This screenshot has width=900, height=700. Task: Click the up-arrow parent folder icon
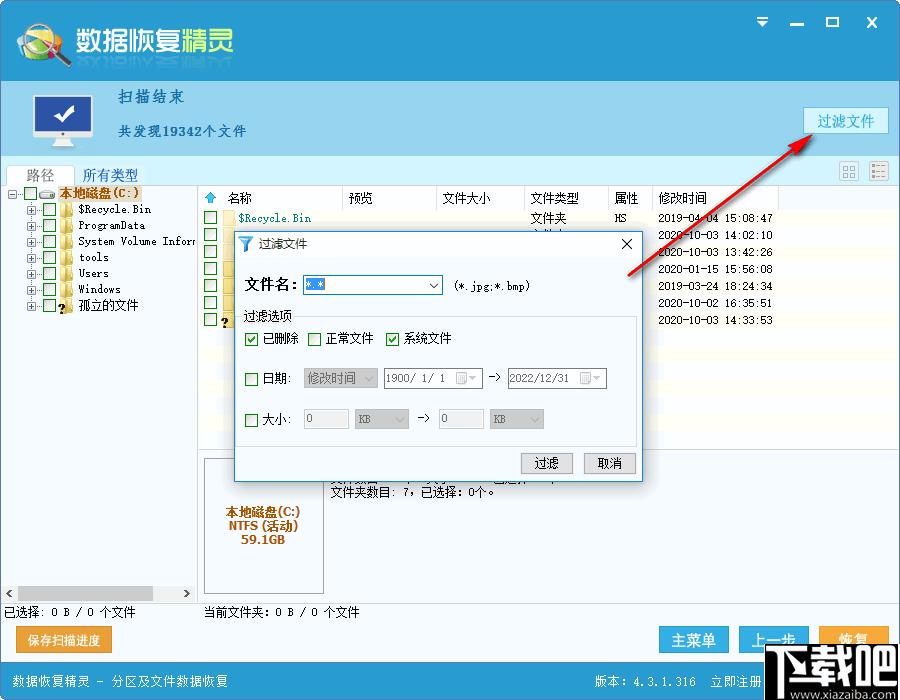[x=210, y=198]
